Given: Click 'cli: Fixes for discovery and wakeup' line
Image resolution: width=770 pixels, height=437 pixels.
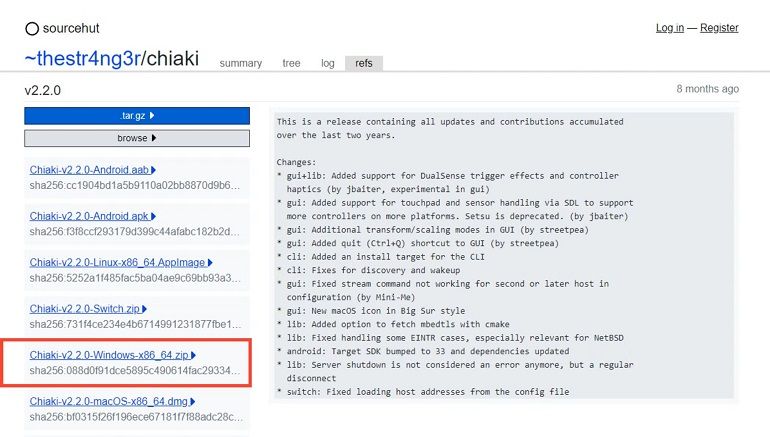Looking at the screenshot, I should (368, 270).
